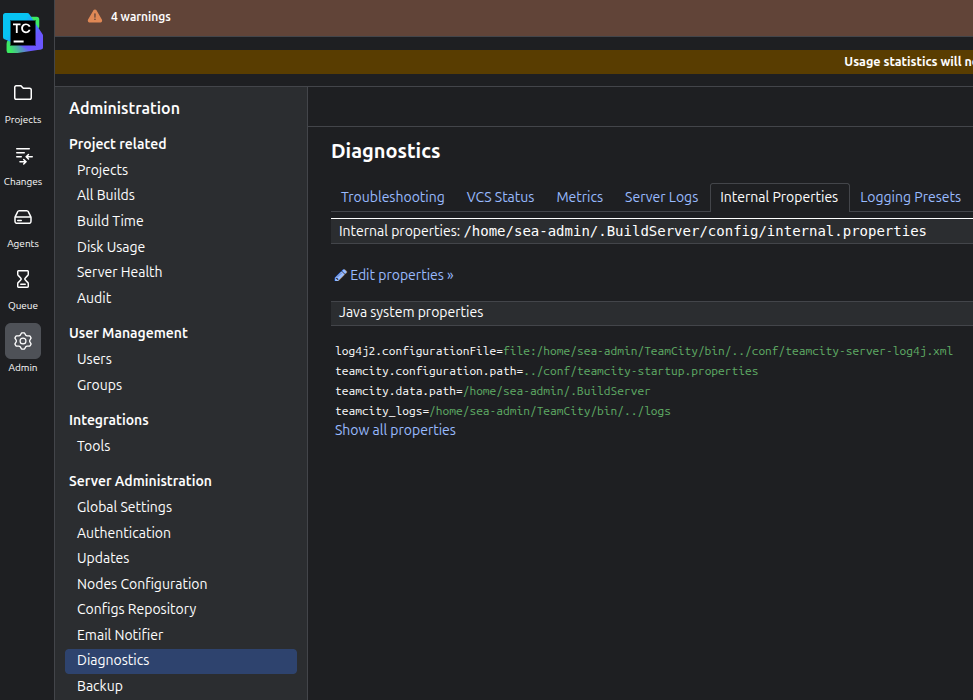Click the Administration heading

tap(124, 108)
